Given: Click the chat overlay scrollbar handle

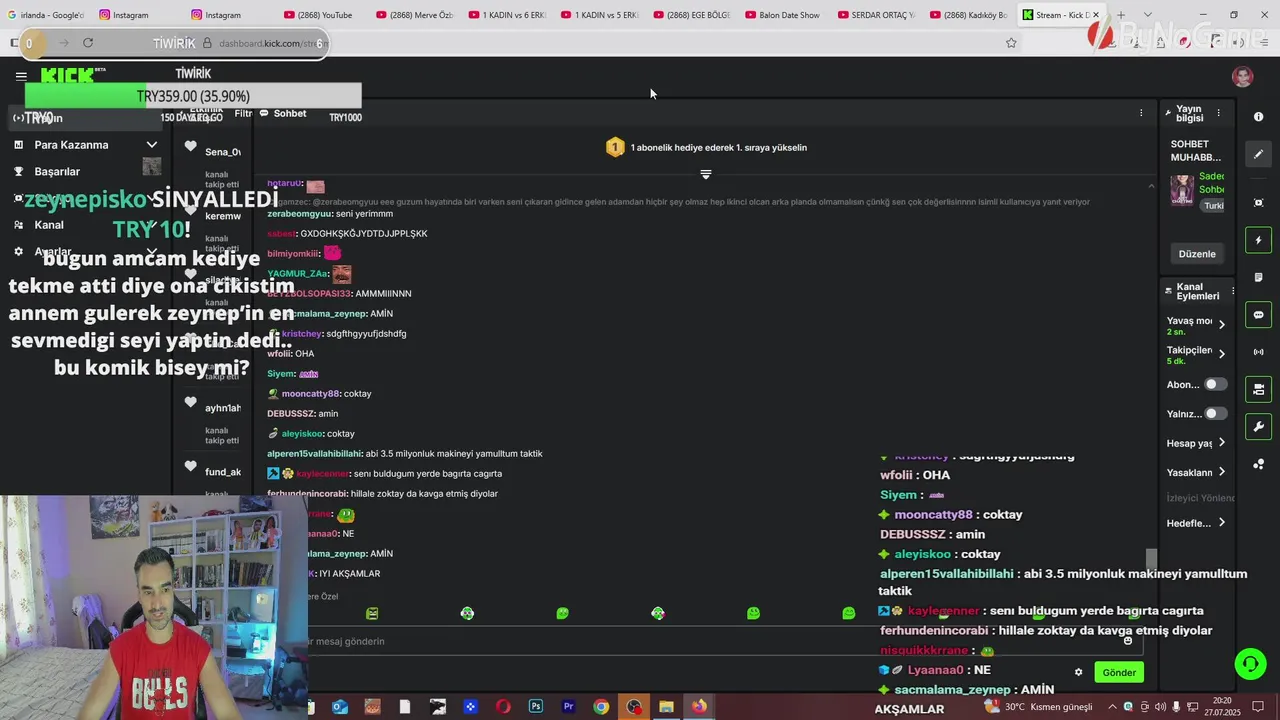Looking at the screenshot, I should coord(1151,558).
